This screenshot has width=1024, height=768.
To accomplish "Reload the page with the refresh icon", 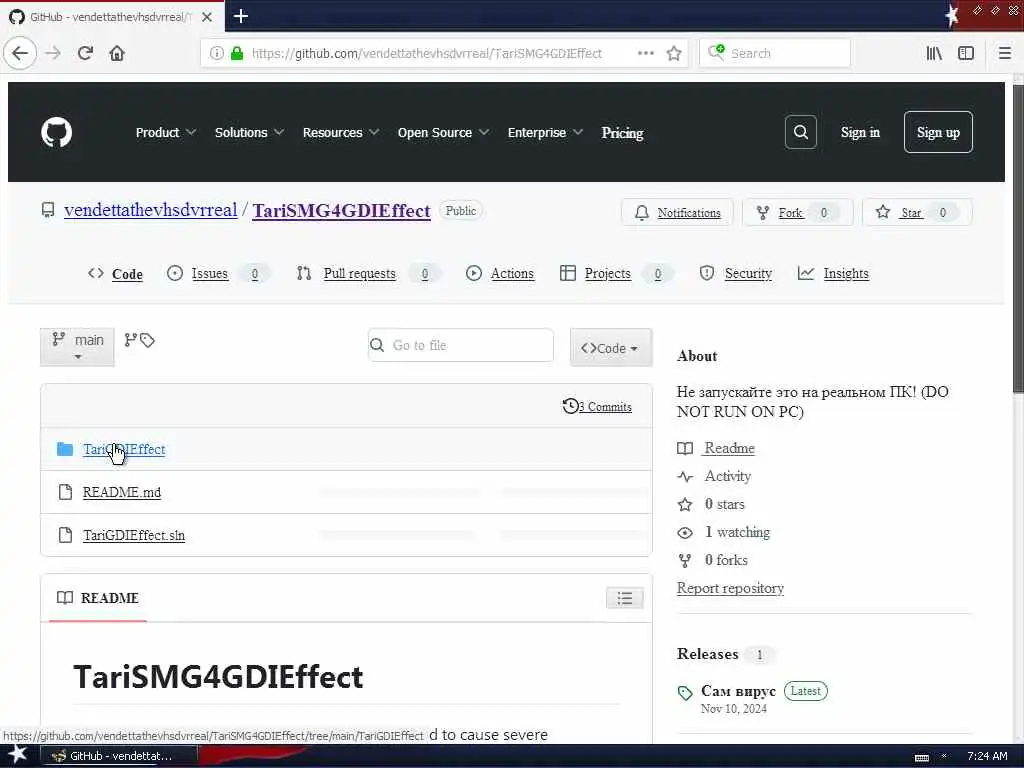I will [x=86, y=53].
